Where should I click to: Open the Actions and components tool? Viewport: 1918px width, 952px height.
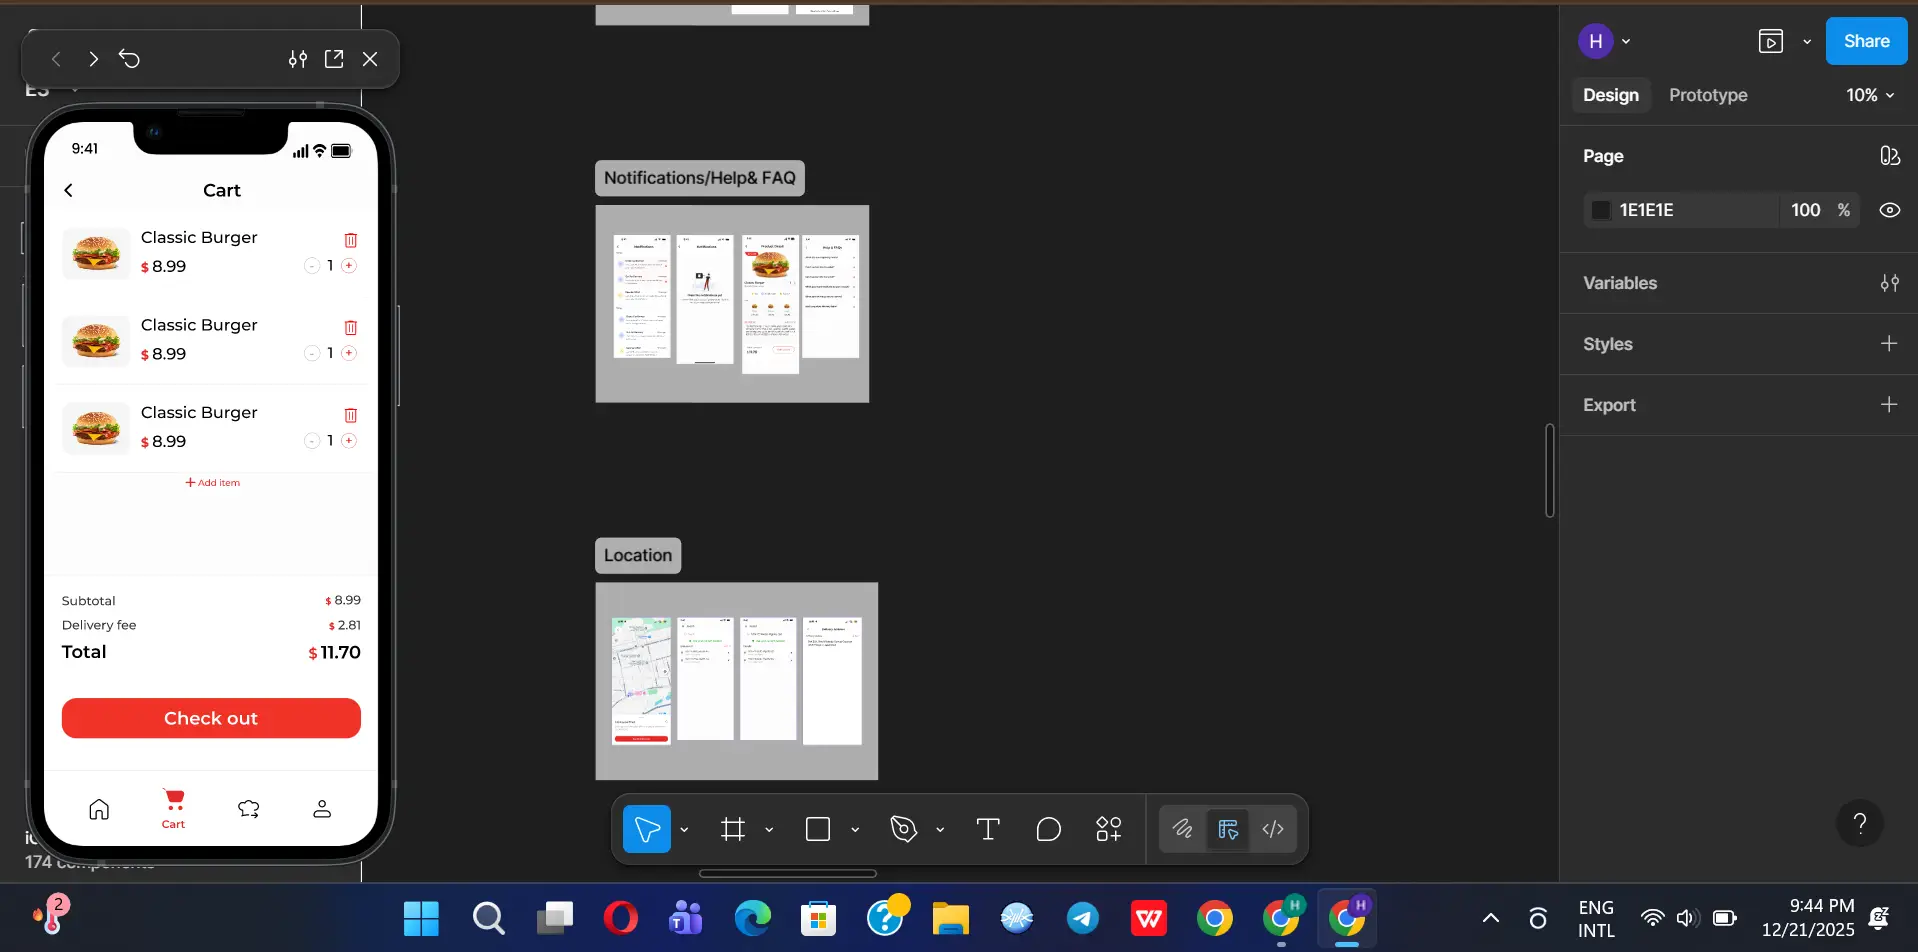pyautogui.click(x=1108, y=829)
